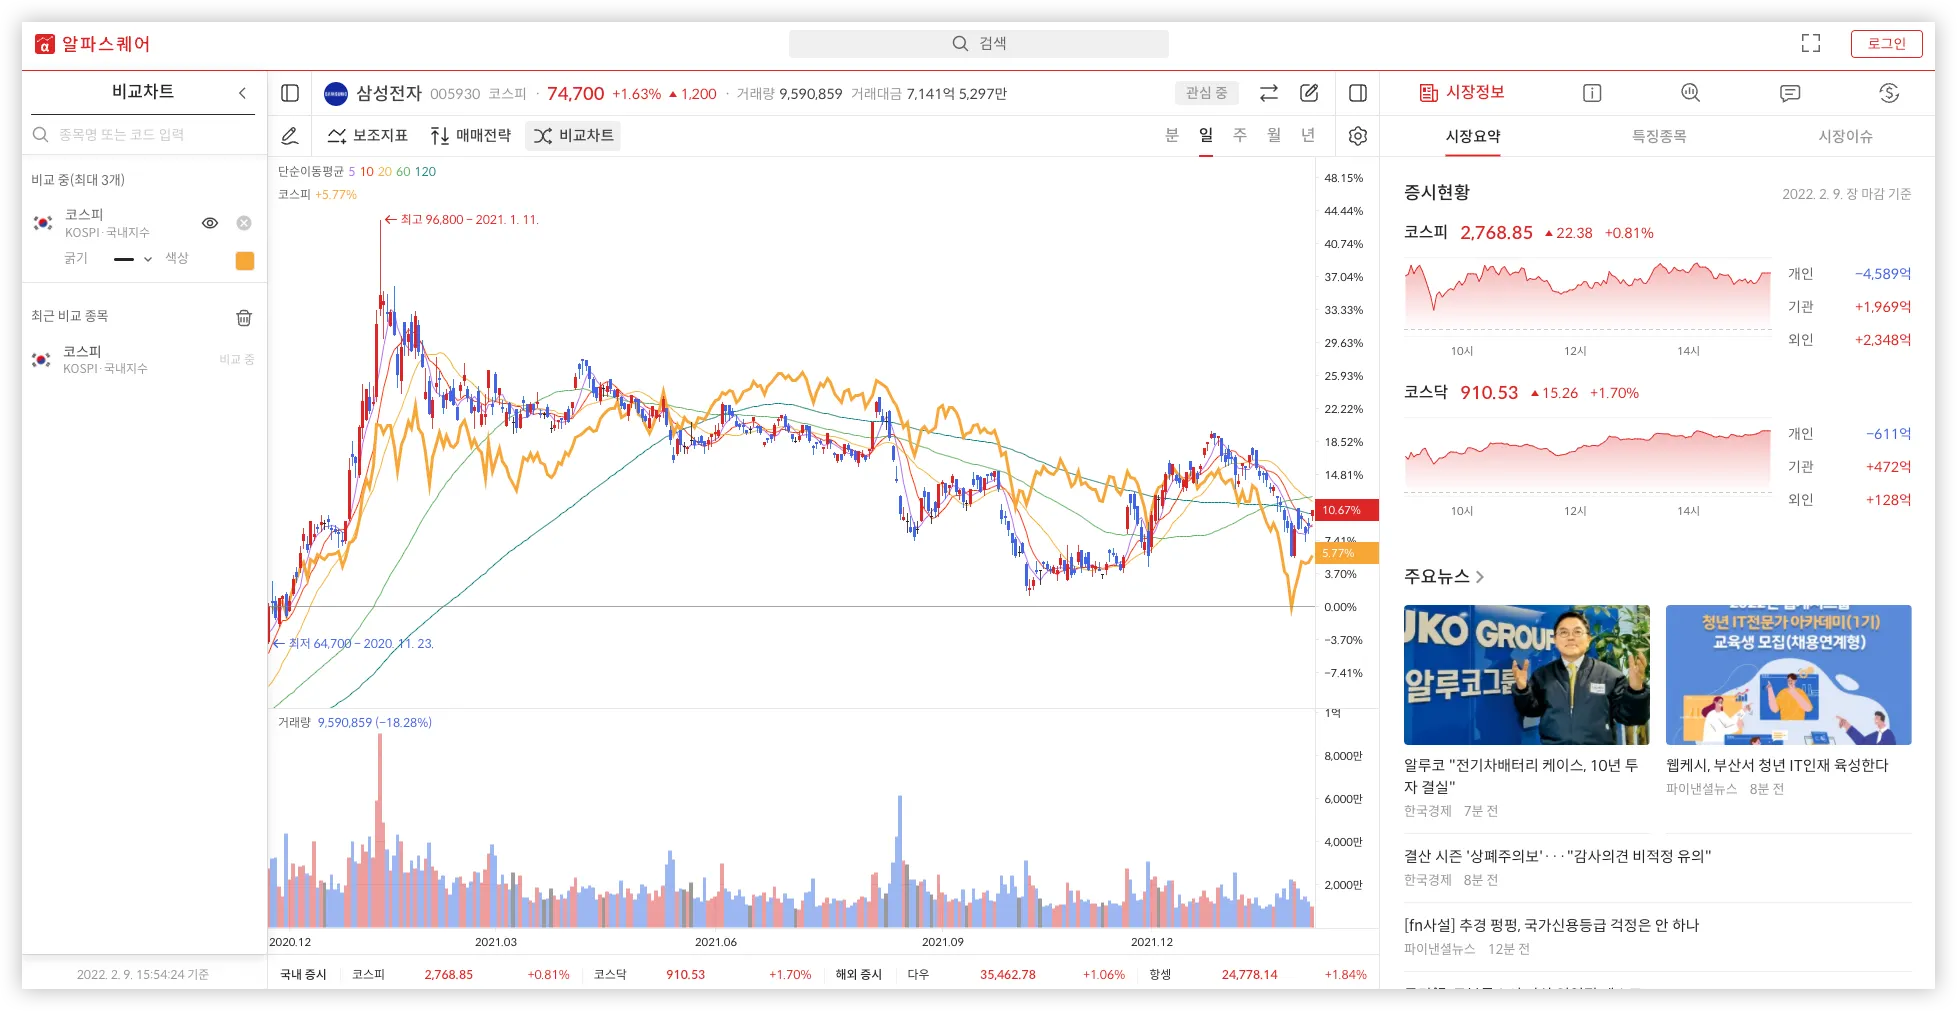
Task: Click the 삼성전자 stock name
Action: point(389,93)
